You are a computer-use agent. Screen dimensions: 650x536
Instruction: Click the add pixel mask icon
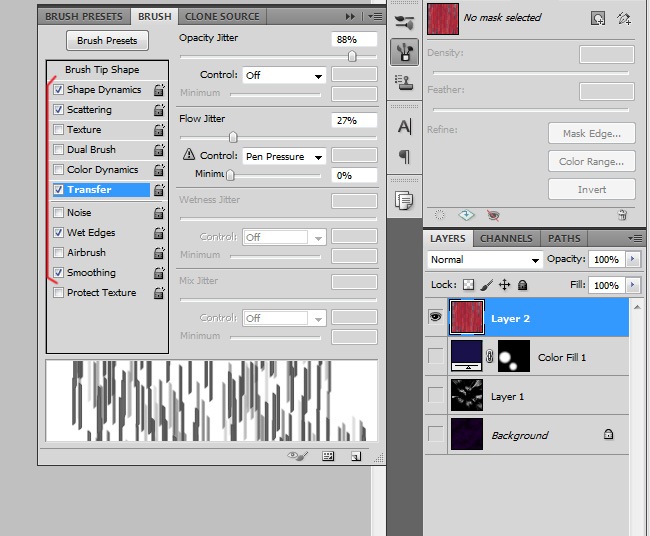(598, 17)
